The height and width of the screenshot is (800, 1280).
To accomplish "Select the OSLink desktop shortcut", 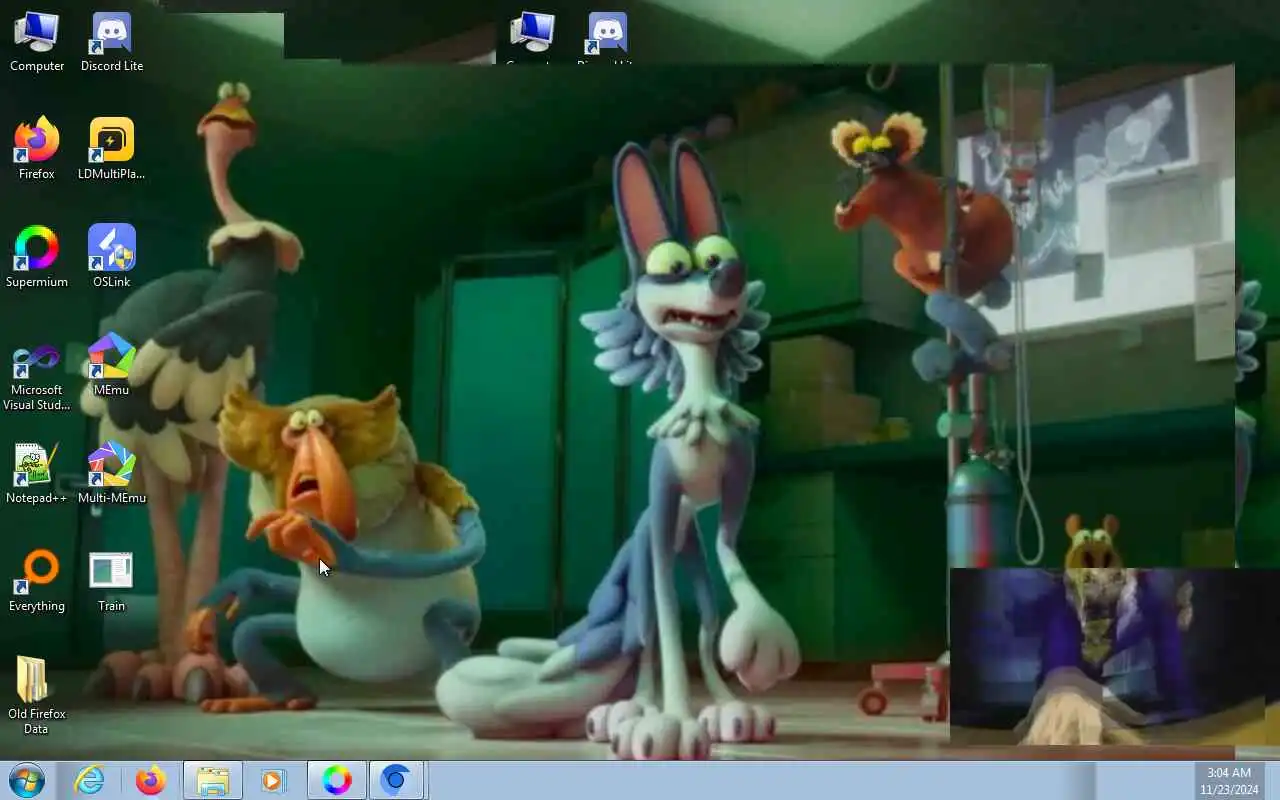I will [112, 258].
